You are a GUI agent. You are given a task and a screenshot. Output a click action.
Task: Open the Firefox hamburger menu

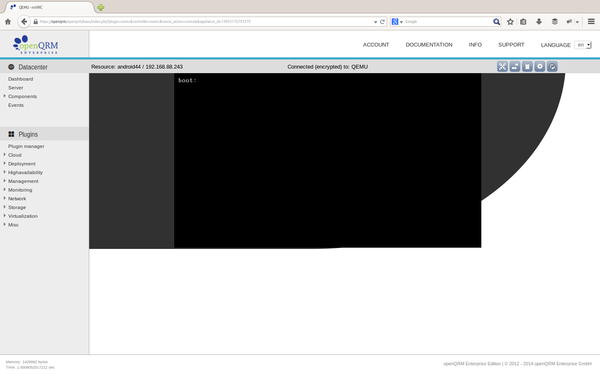(x=591, y=22)
